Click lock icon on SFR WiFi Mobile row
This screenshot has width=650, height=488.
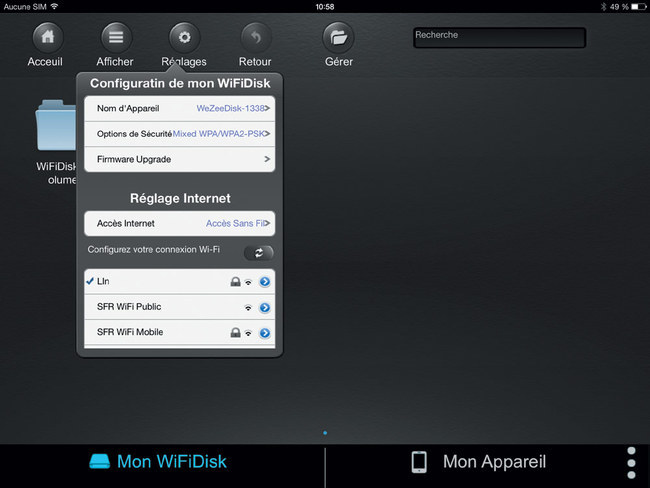point(235,333)
